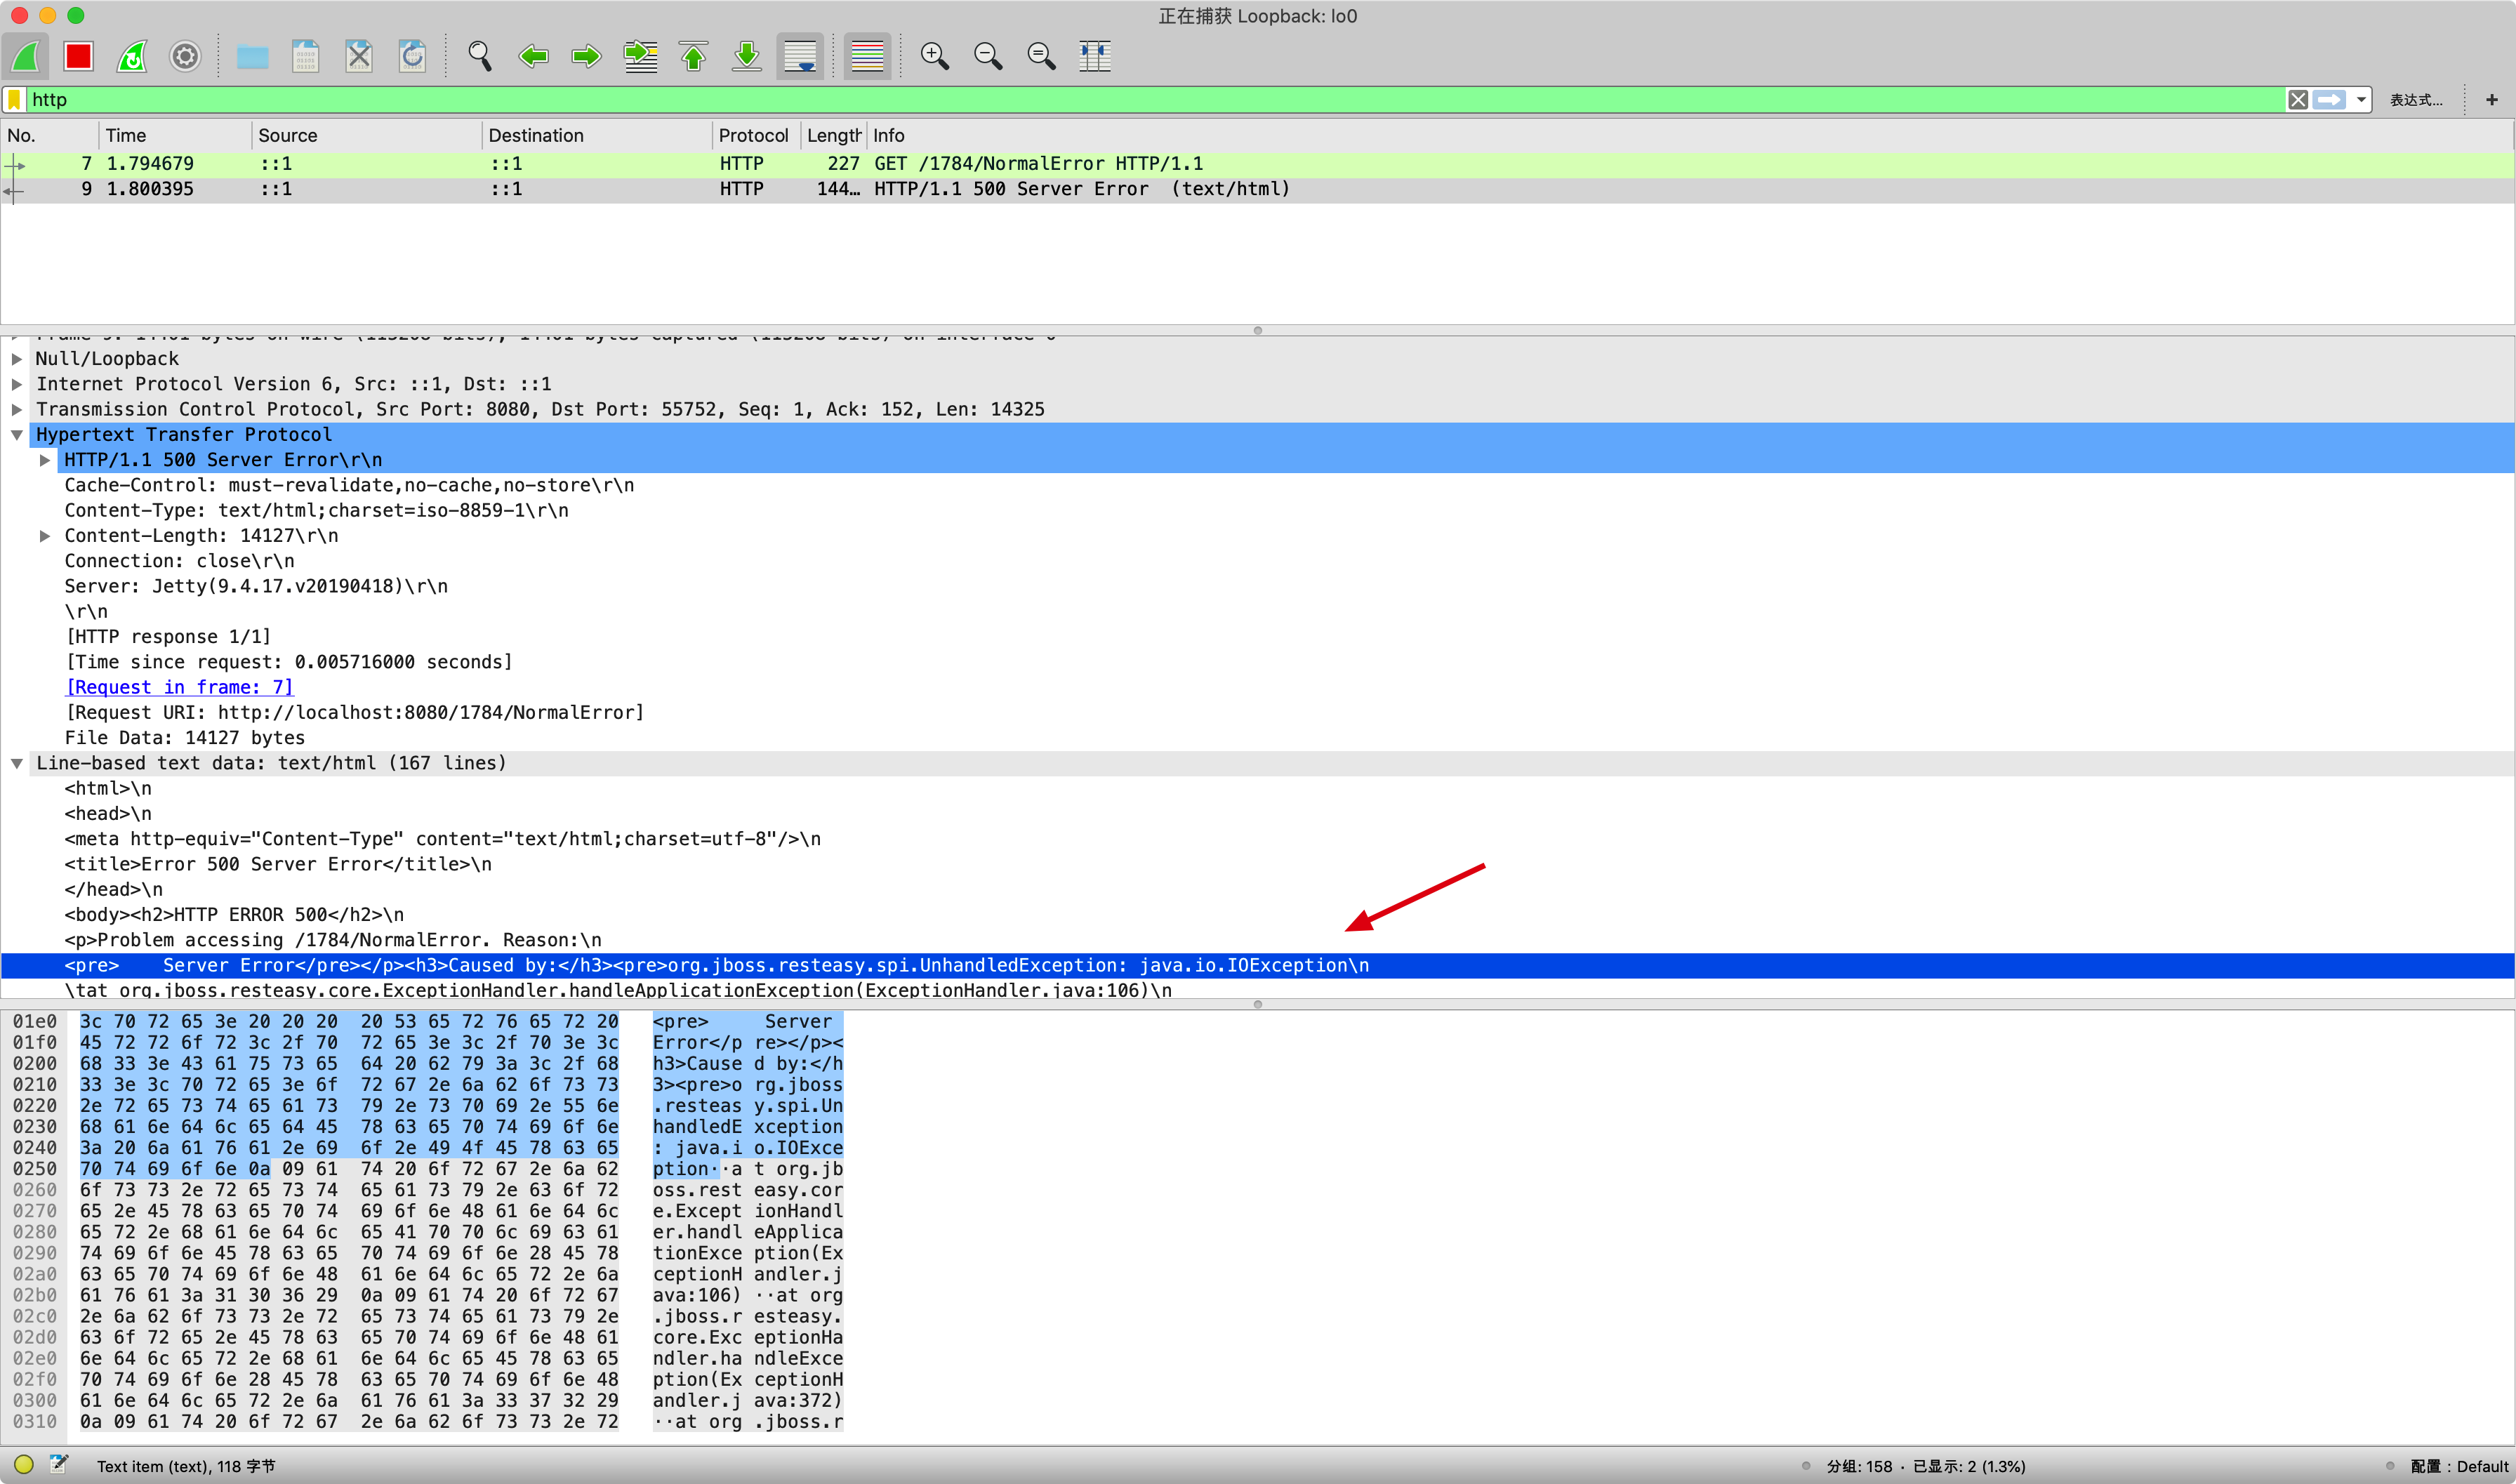This screenshot has width=2516, height=1484.
Task: Restart capture with the green fin icon
Action: [x=132, y=56]
